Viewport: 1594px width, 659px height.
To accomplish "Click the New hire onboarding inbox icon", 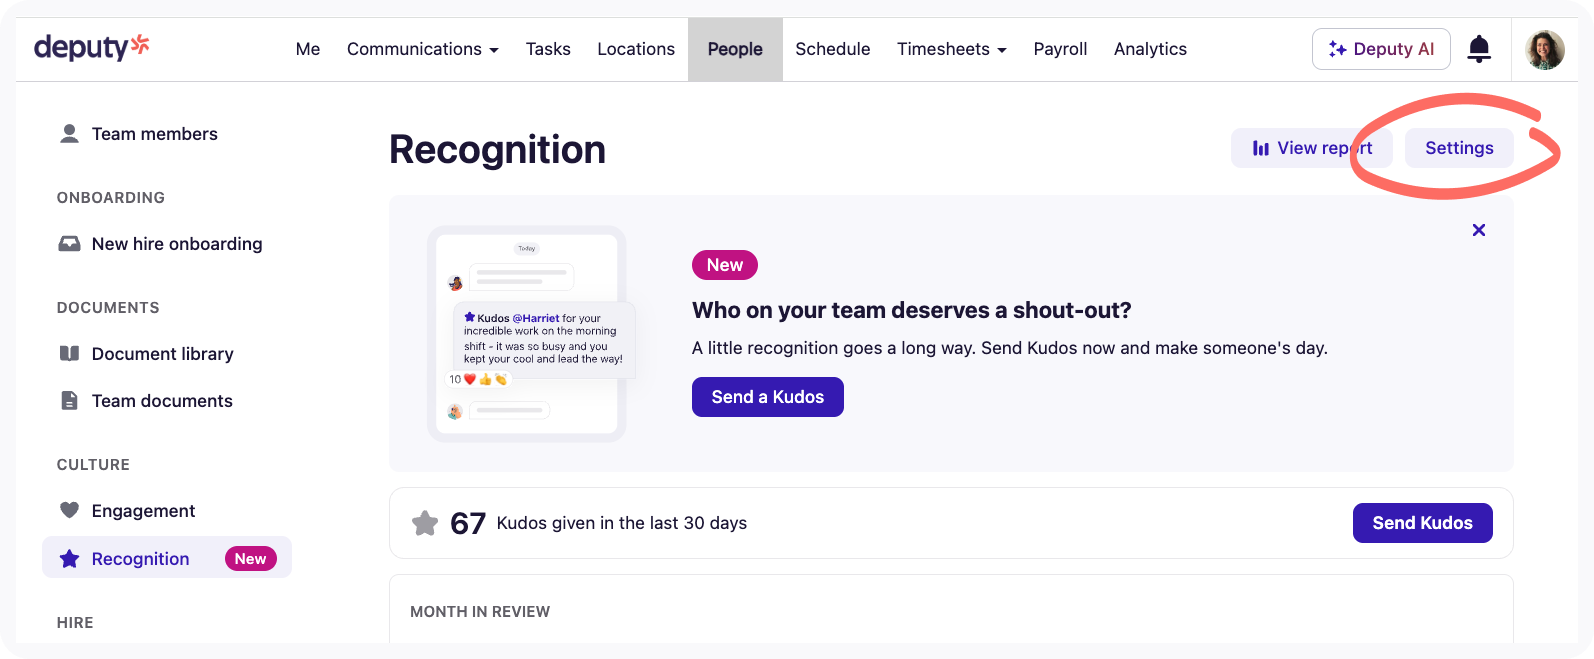I will click(69, 244).
